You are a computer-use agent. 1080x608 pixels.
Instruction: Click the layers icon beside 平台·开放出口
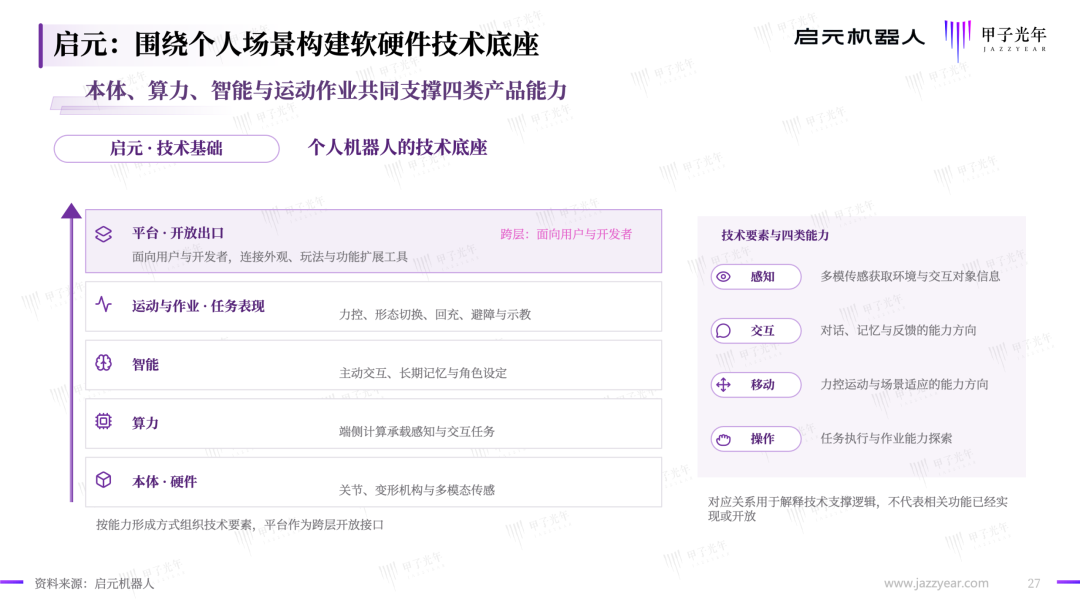(x=103, y=234)
